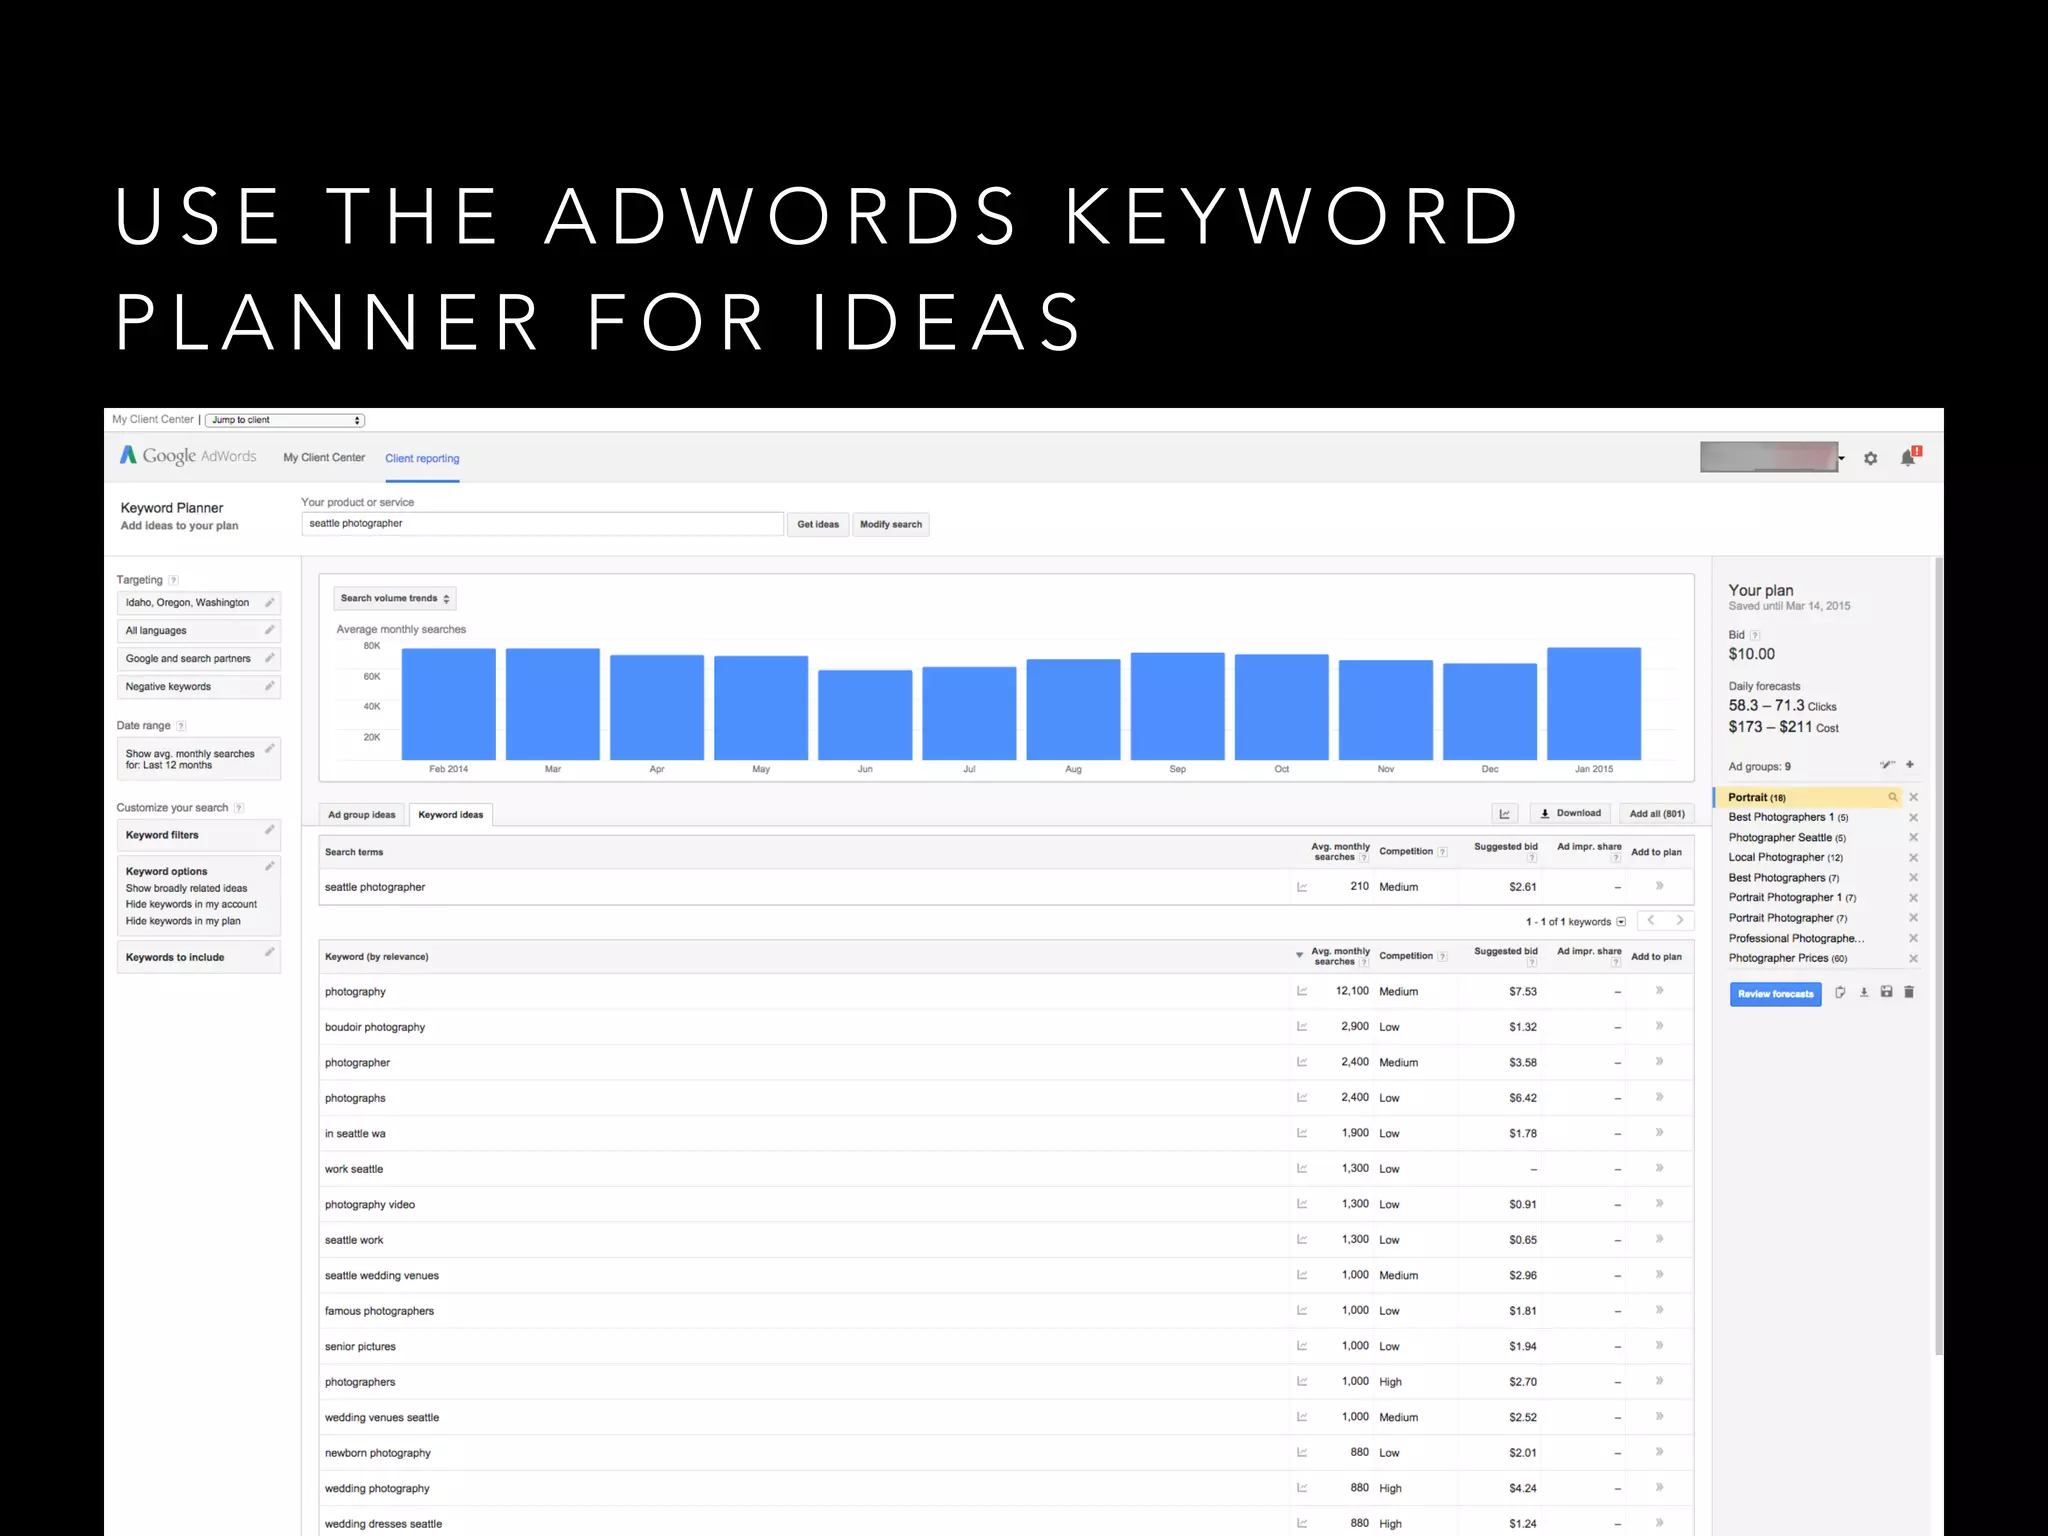Click the trash icon to delete plan

pos(1908,992)
